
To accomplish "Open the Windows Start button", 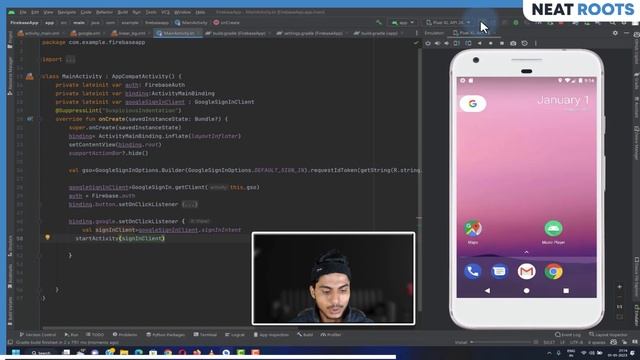I will (x=16, y=352).
